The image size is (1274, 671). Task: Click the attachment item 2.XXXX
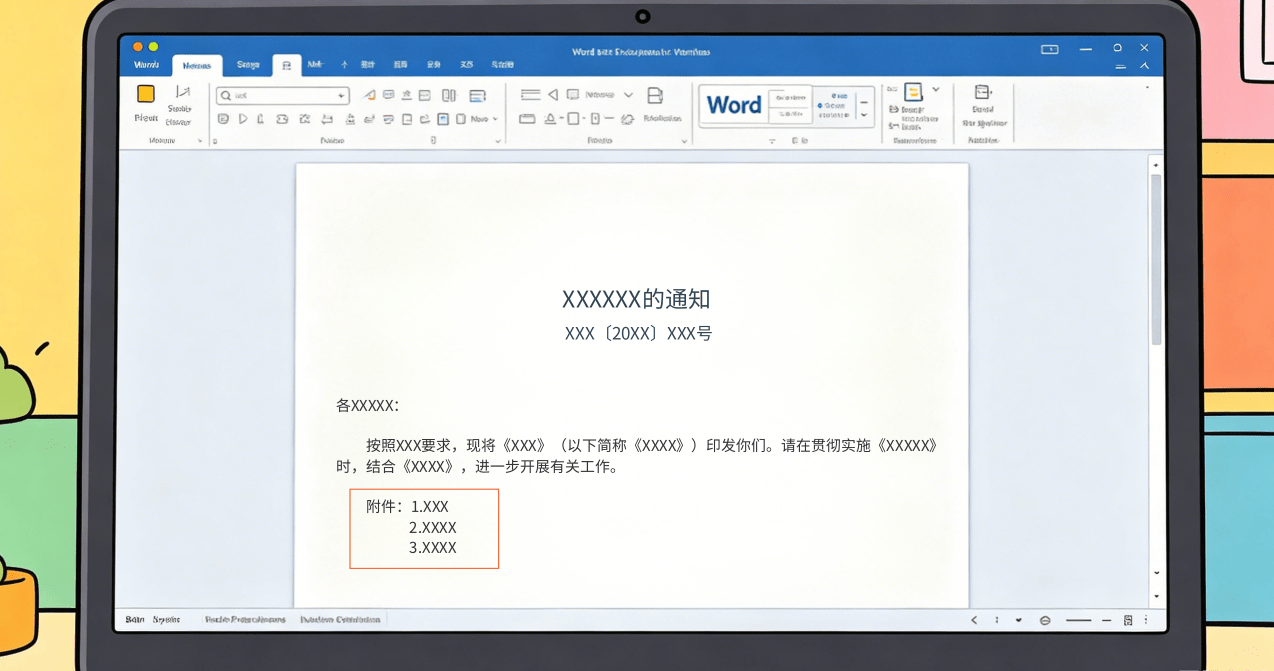point(432,527)
